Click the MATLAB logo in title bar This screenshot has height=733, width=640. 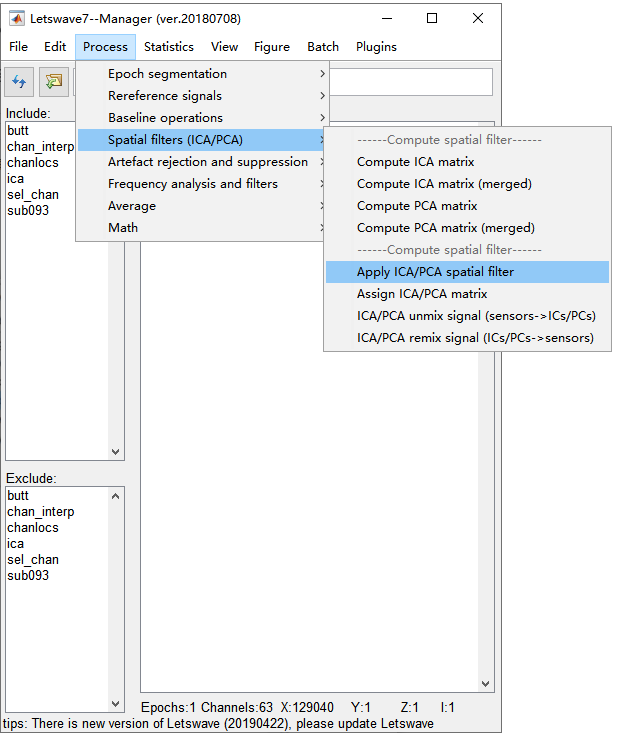[17, 19]
